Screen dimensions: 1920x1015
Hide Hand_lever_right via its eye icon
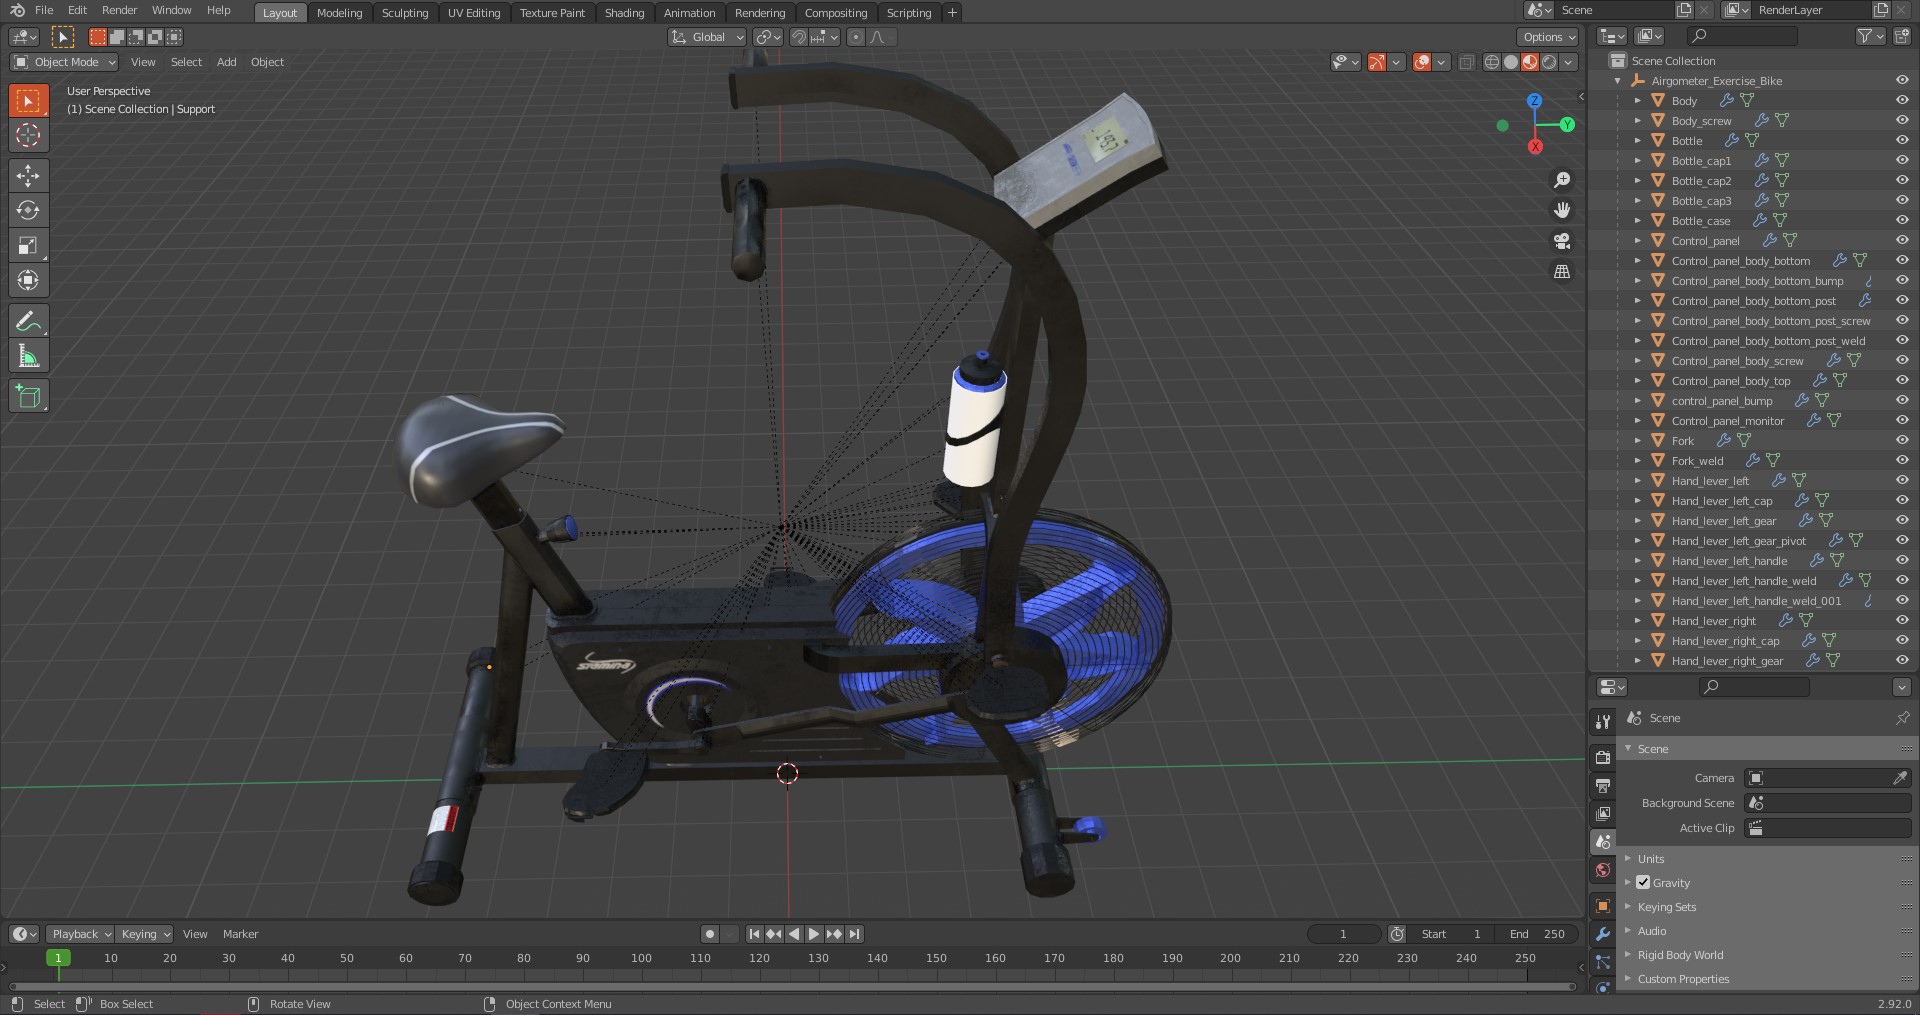click(1902, 620)
